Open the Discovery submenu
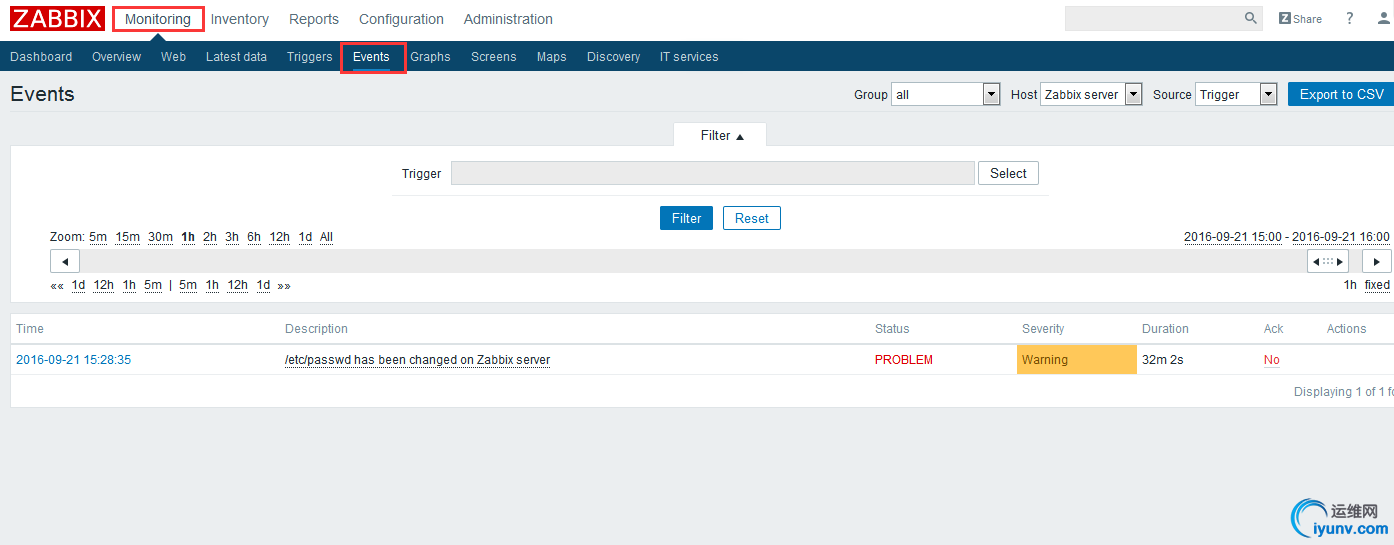The height and width of the screenshot is (545, 1394). click(613, 57)
